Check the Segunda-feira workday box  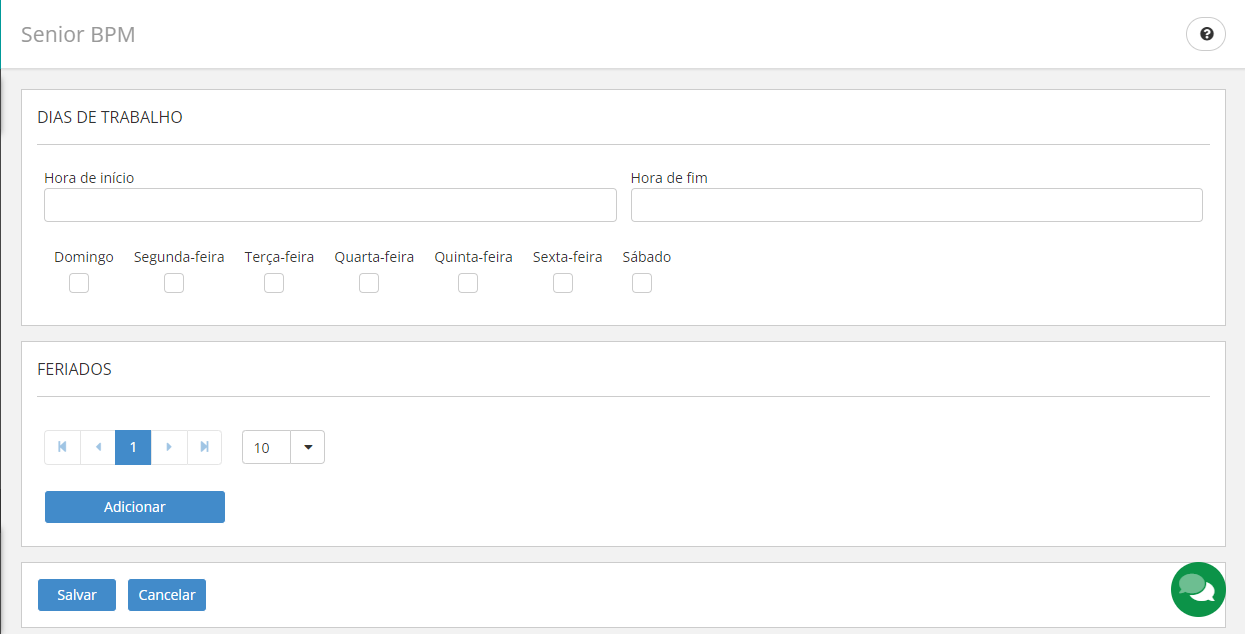click(174, 283)
